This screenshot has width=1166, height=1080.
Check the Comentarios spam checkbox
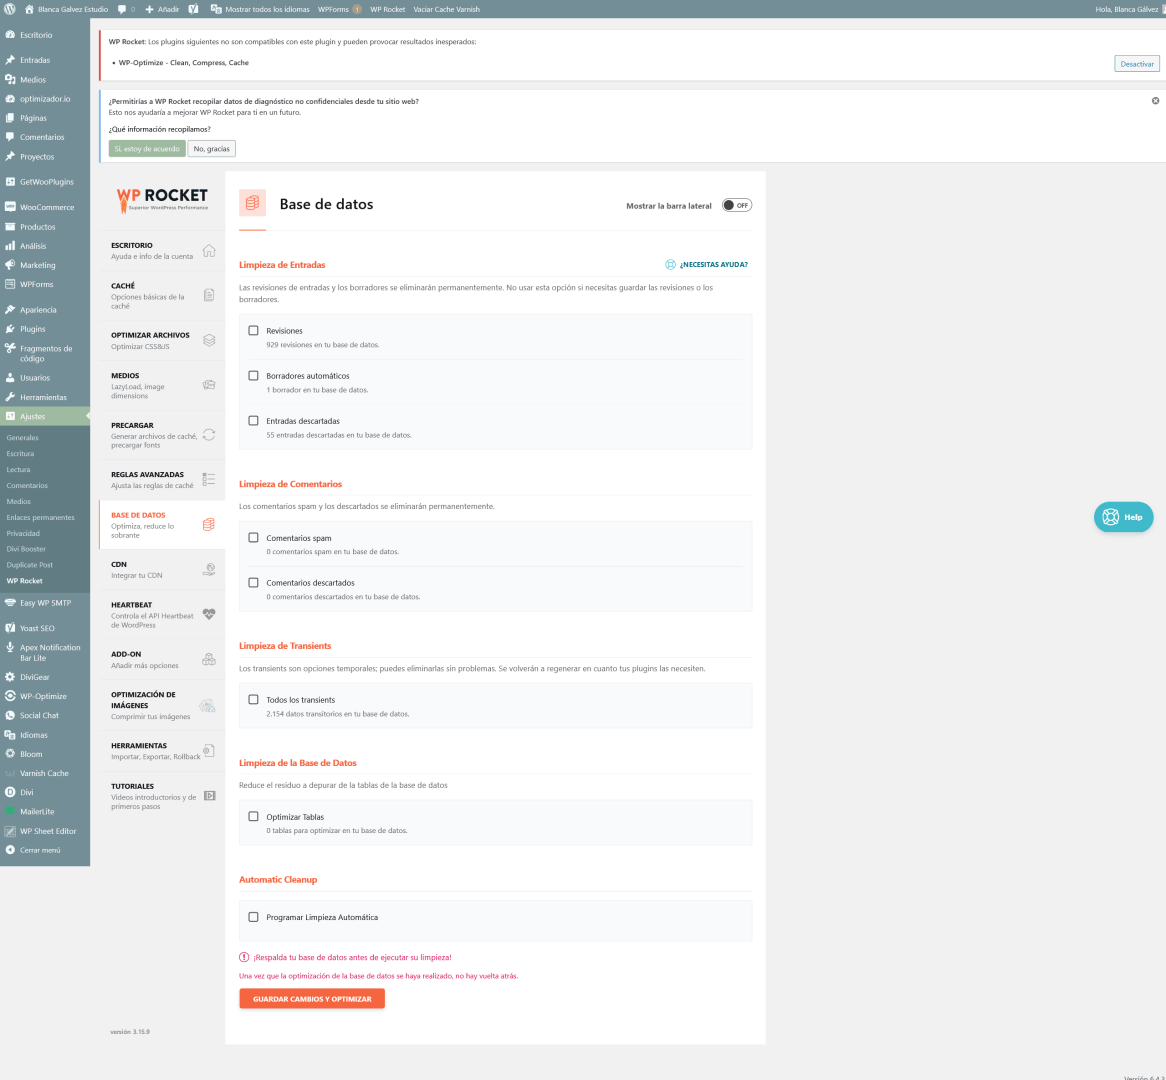(254, 537)
